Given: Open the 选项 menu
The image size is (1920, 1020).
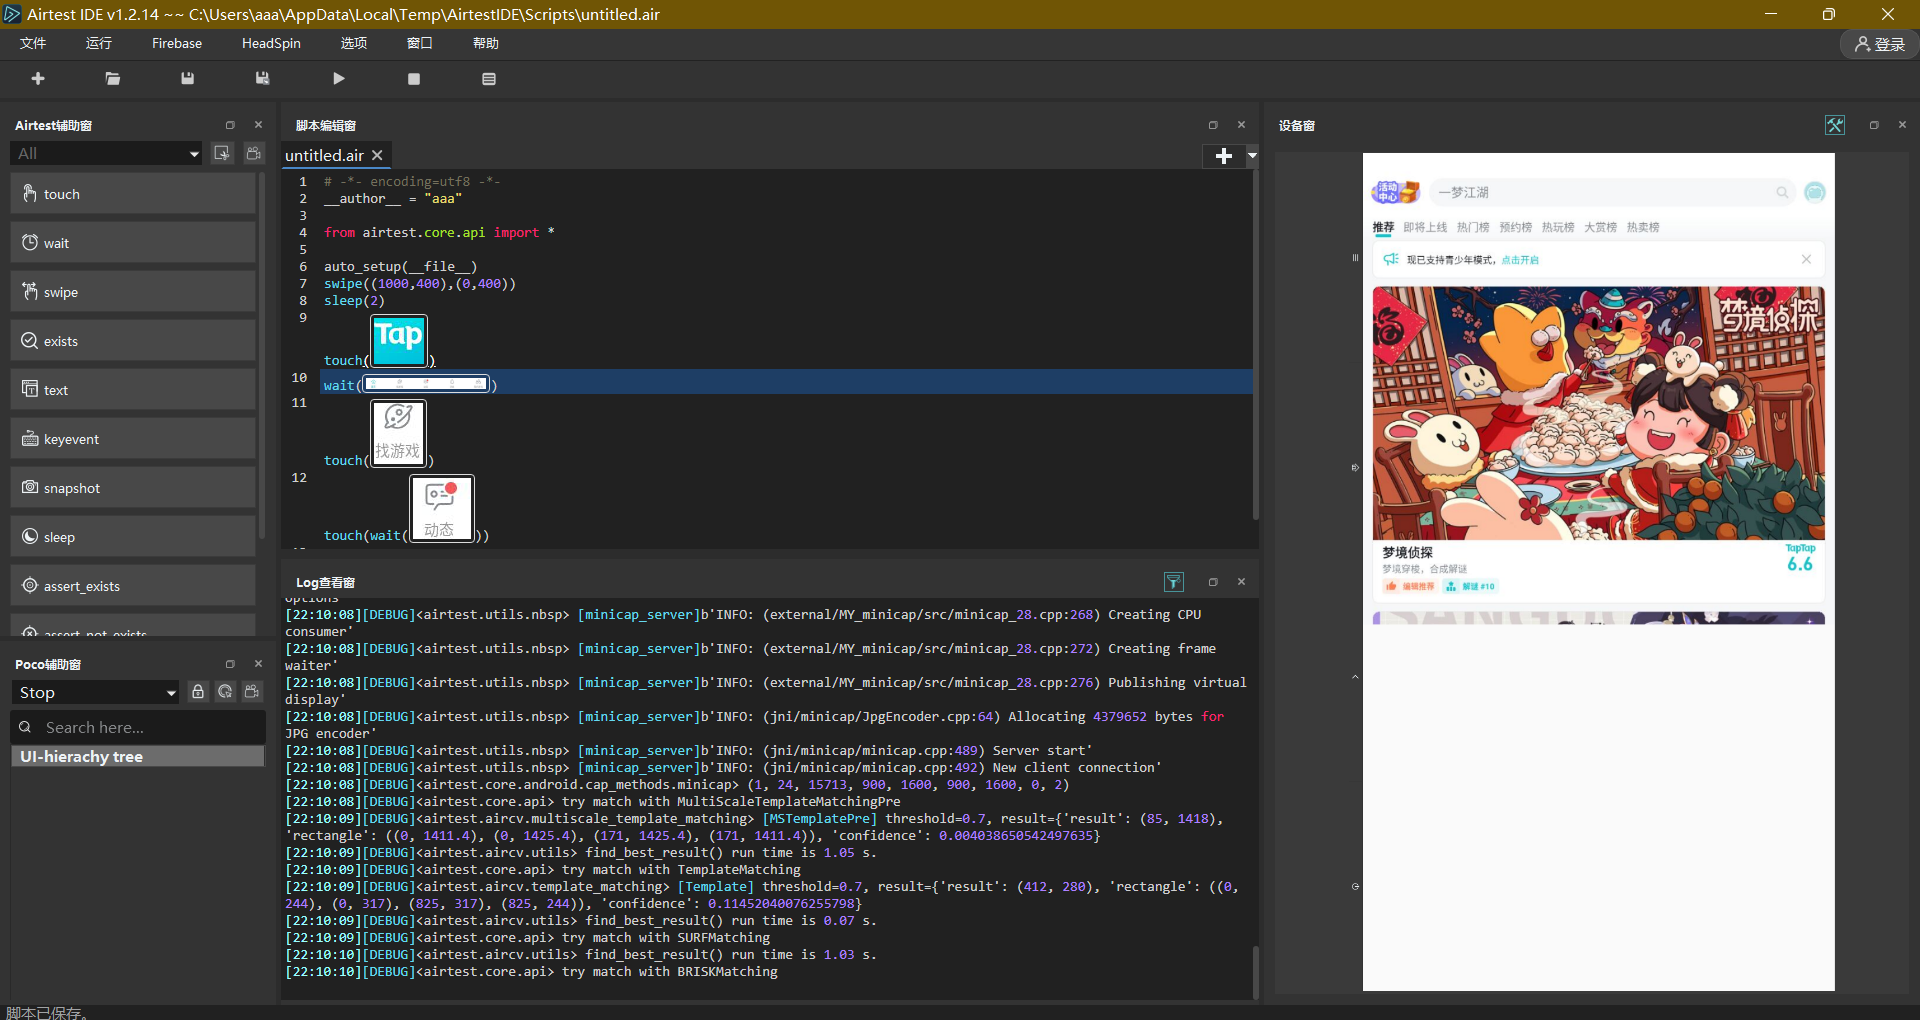Looking at the screenshot, I should [354, 43].
